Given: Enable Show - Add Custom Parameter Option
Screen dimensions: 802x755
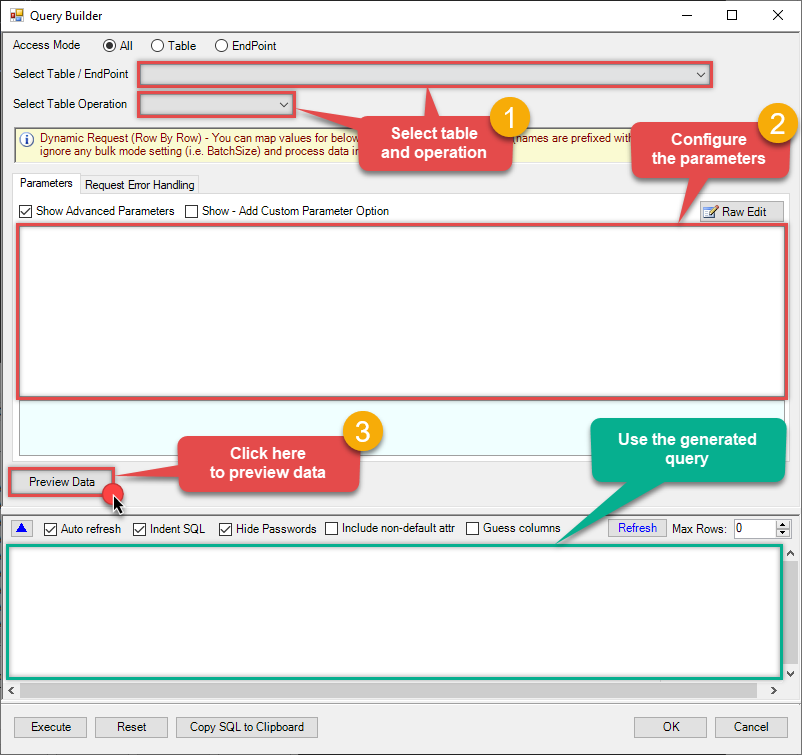Looking at the screenshot, I should tap(192, 211).
